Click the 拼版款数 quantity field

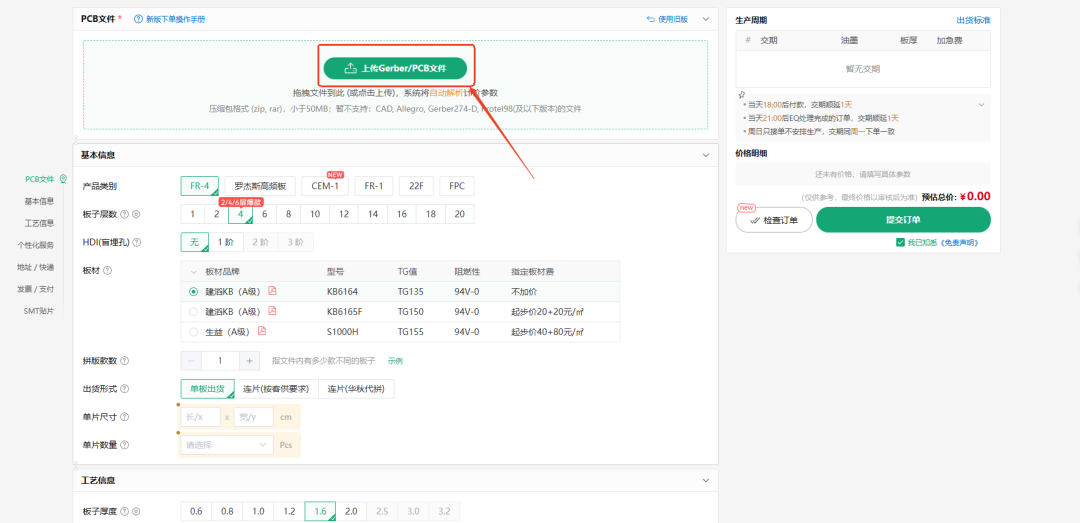tap(220, 360)
